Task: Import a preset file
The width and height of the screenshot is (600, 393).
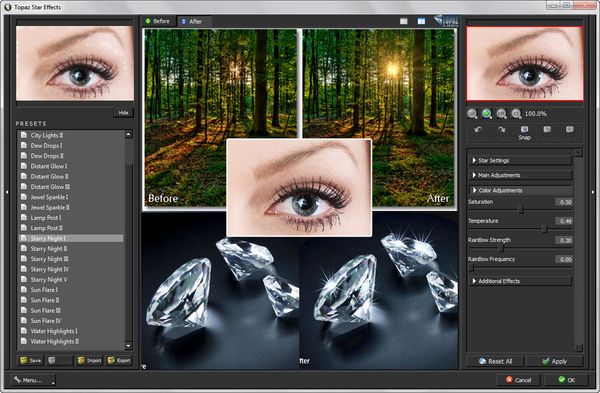Action: coord(90,360)
